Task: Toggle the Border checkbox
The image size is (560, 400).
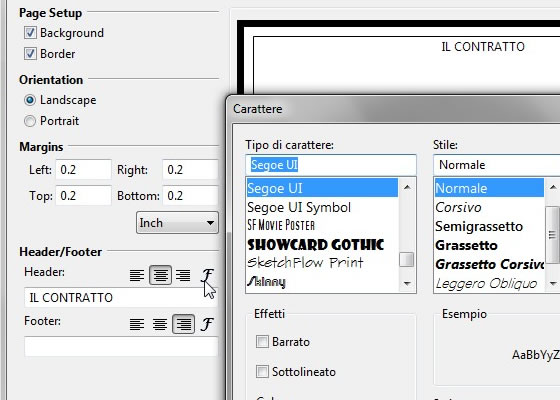Action: [30, 54]
